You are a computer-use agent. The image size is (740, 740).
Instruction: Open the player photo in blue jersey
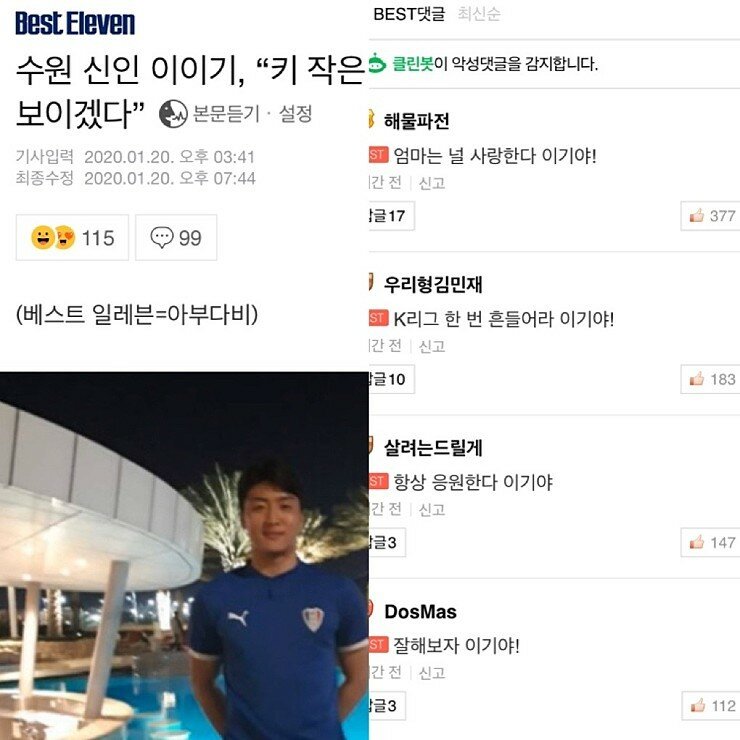click(184, 556)
